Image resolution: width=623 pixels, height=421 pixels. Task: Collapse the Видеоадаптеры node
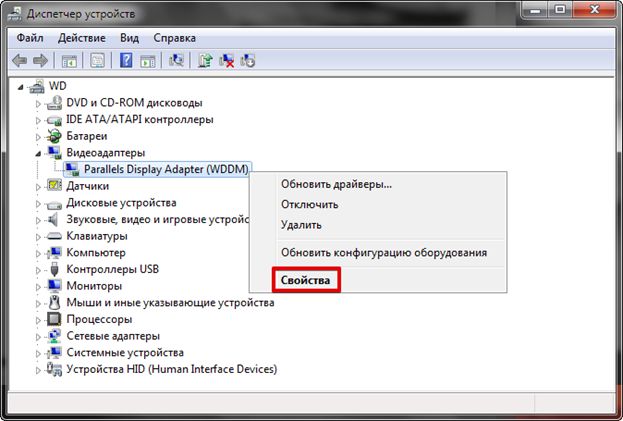(x=38, y=154)
